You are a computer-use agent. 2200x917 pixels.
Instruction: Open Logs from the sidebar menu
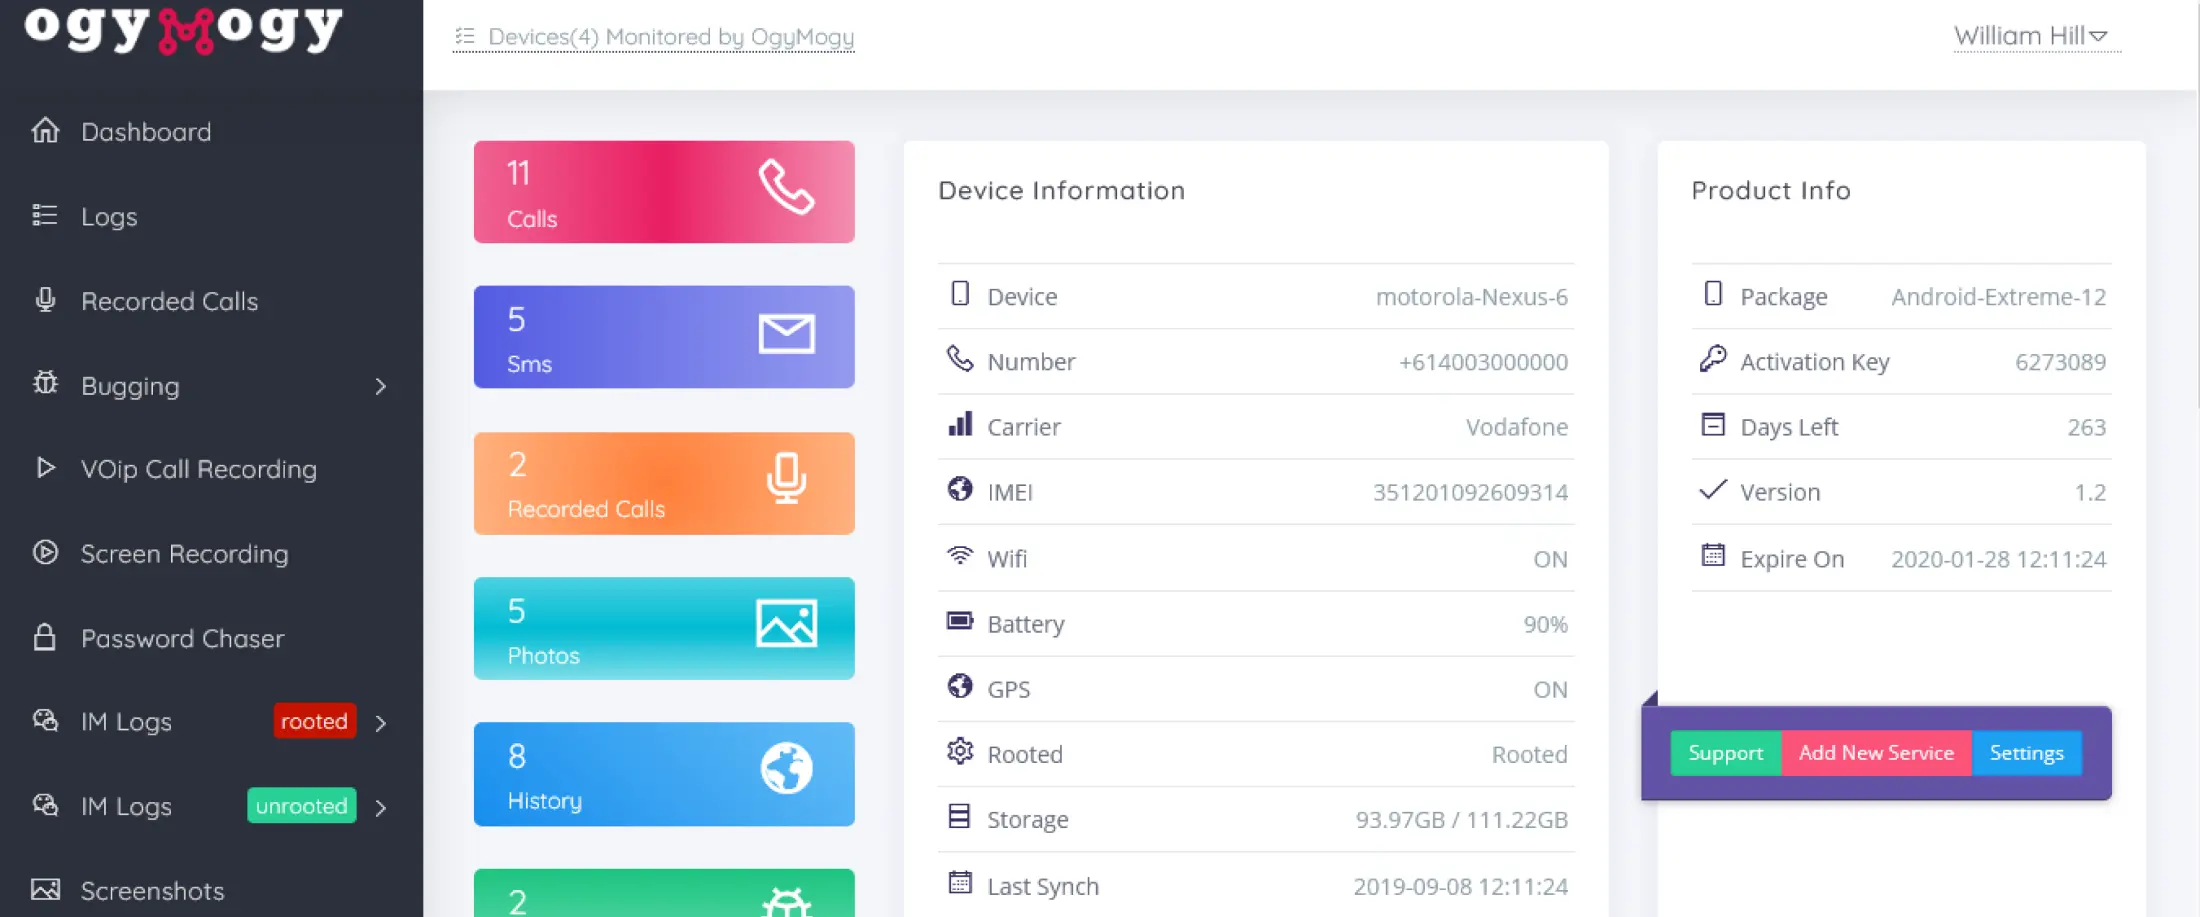(109, 217)
